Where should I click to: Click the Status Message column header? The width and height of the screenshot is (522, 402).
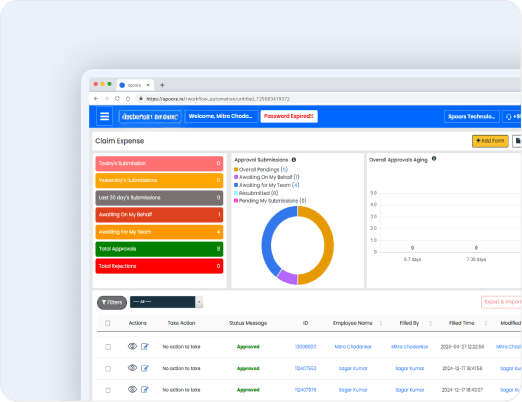click(x=248, y=323)
